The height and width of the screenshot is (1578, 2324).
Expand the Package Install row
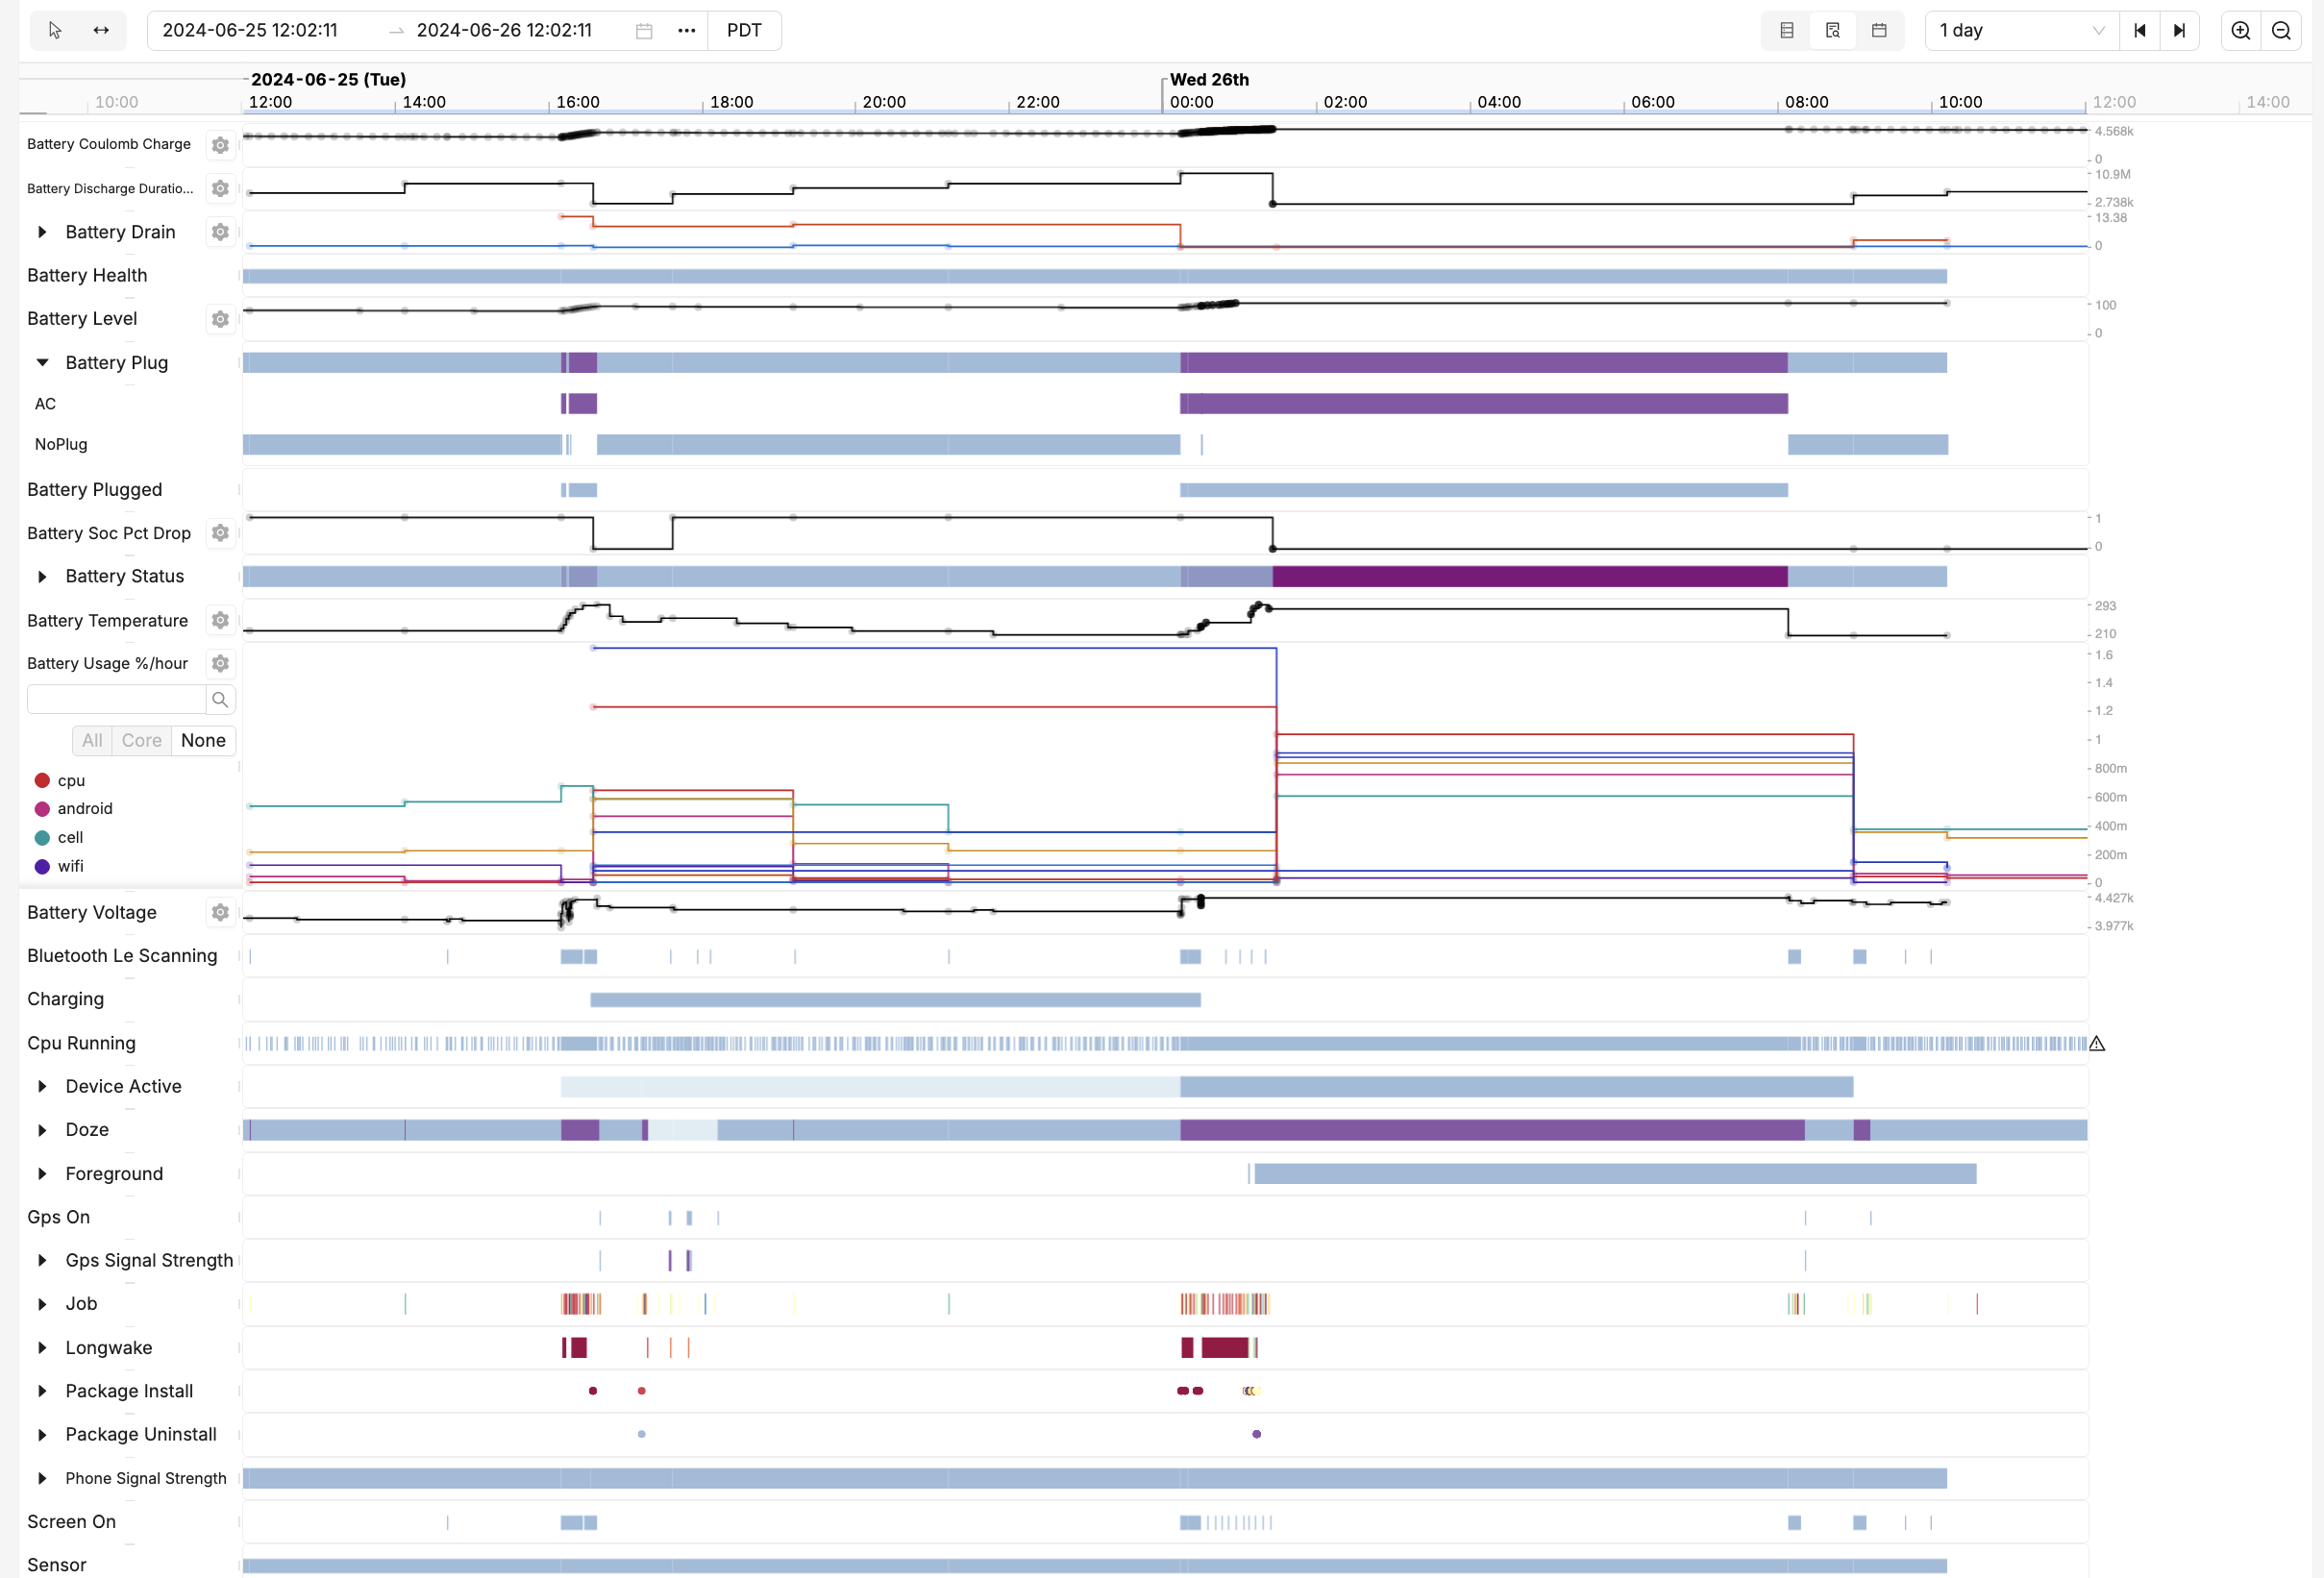(42, 1391)
